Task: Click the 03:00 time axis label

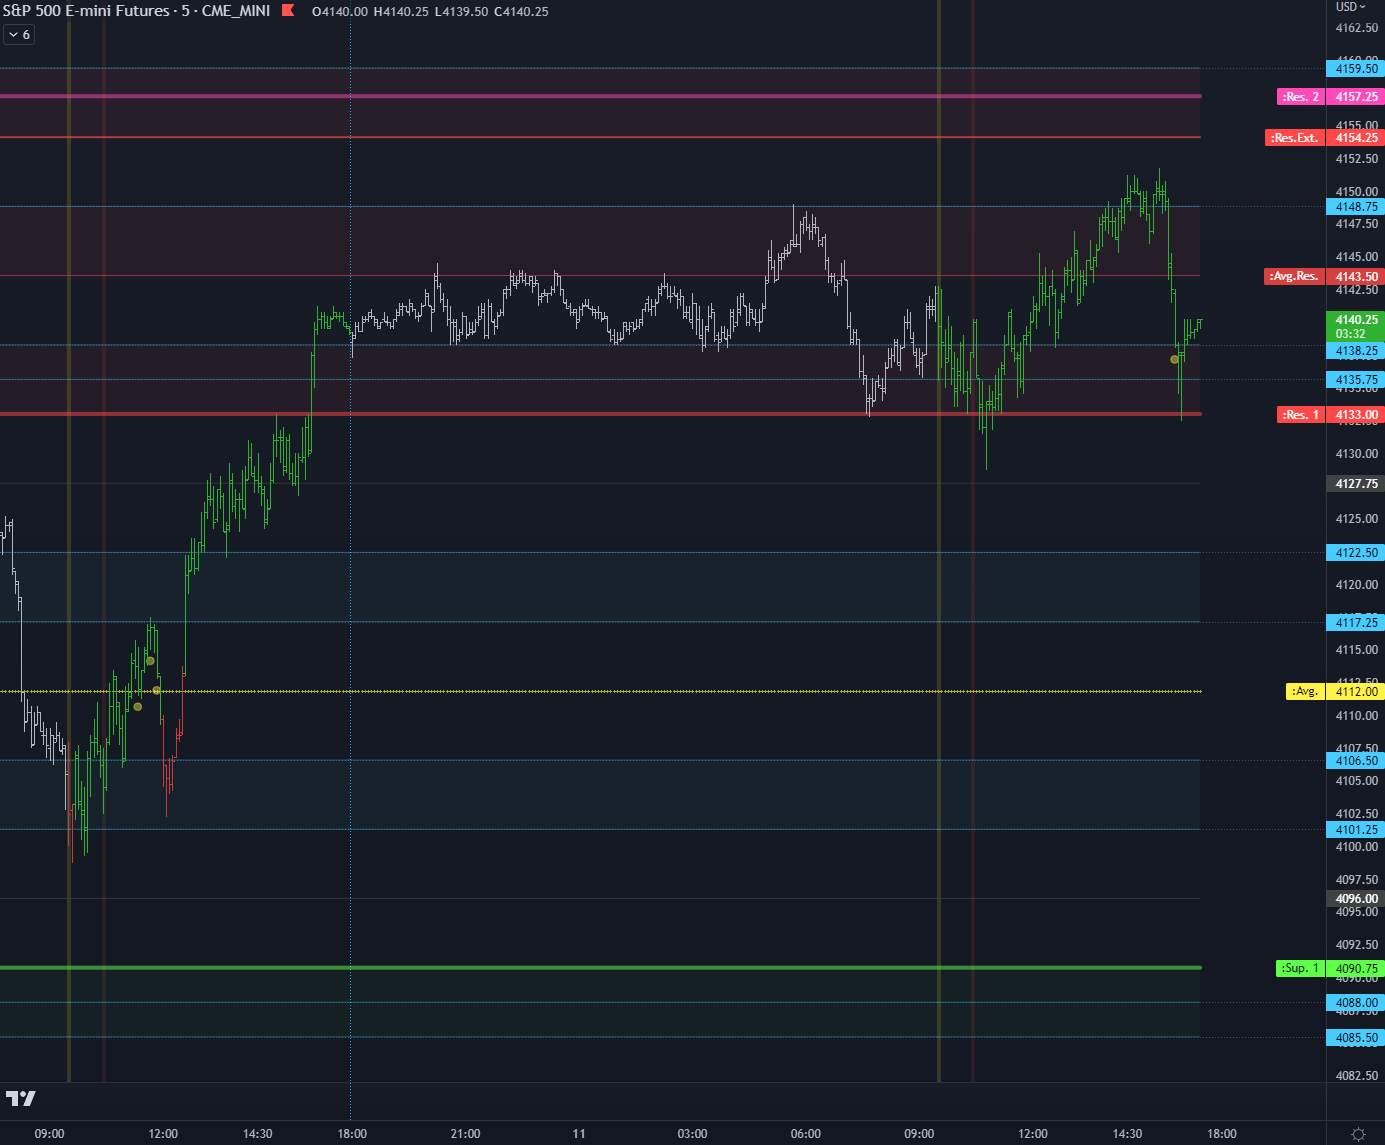Action: (692, 1134)
